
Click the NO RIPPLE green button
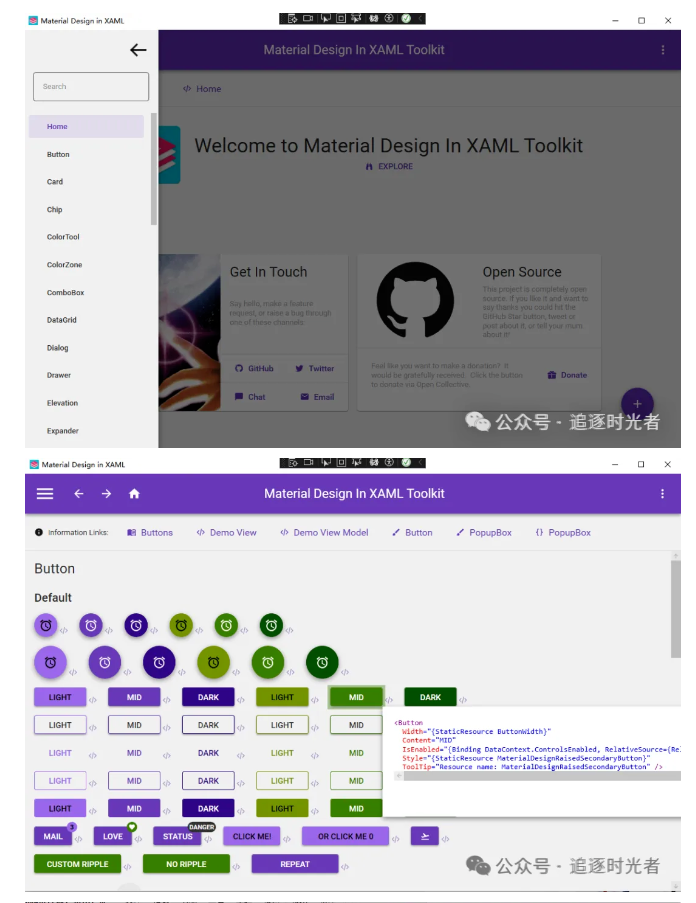(186, 864)
